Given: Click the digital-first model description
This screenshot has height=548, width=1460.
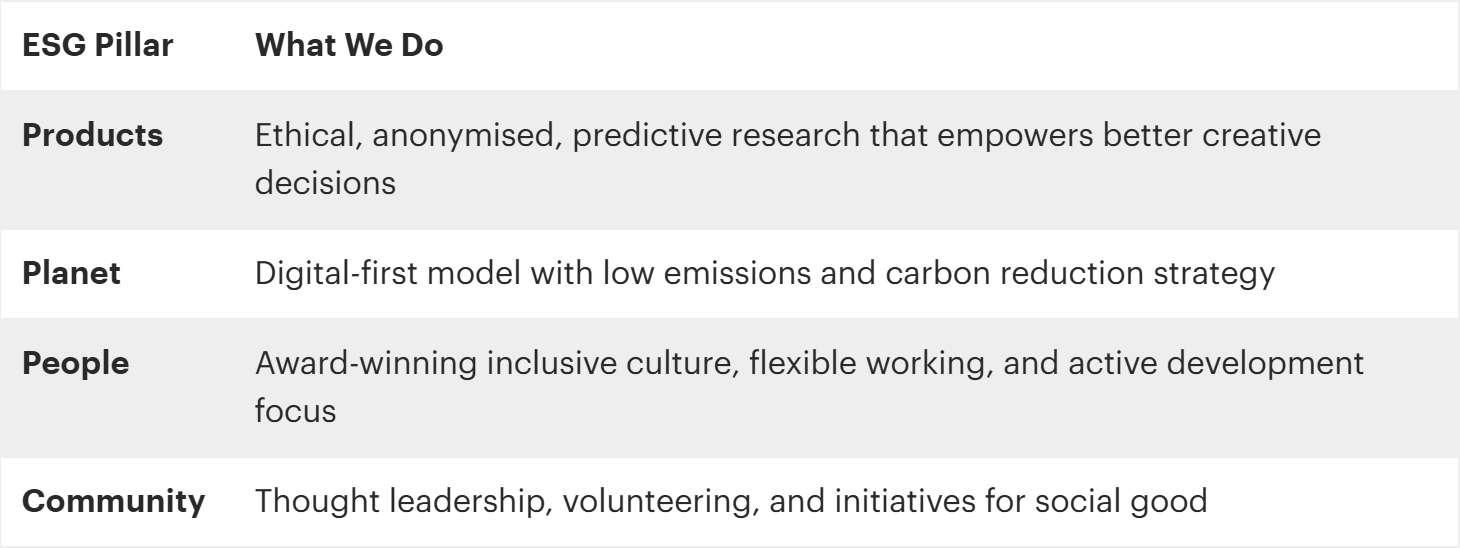Looking at the screenshot, I should pos(765,274).
